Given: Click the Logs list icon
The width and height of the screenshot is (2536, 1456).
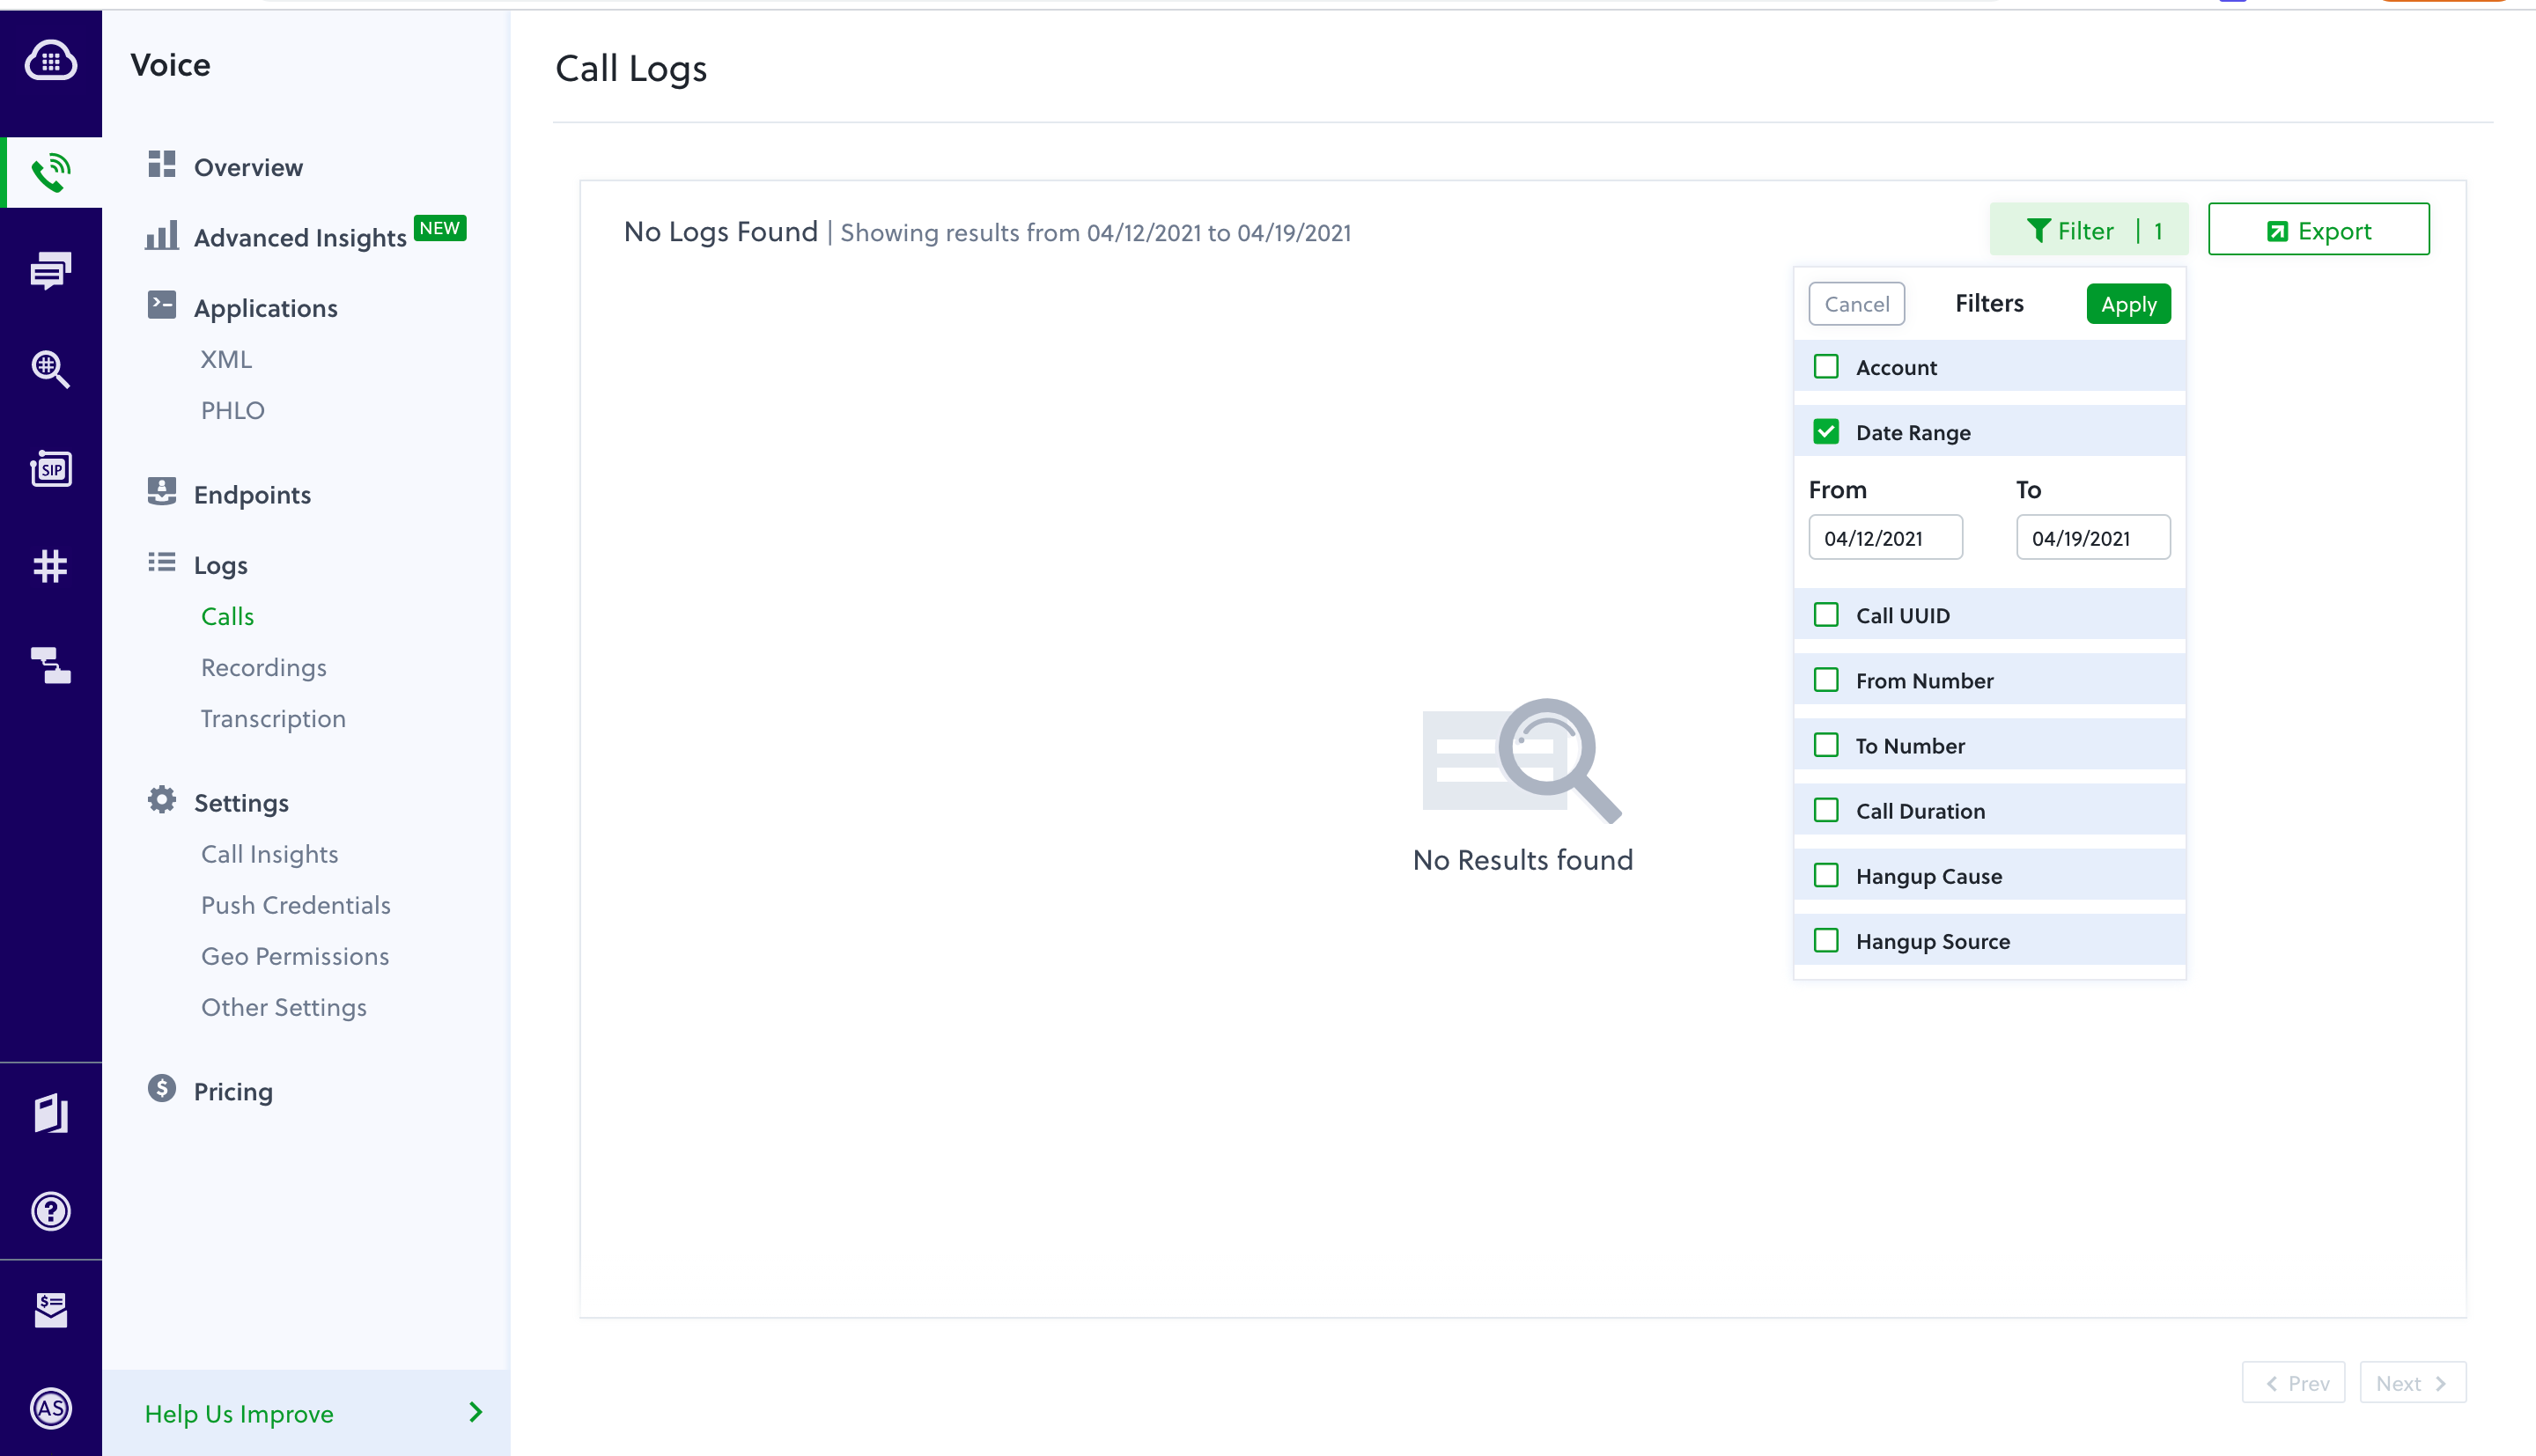Looking at the screenshot, I should click(162, 562).
